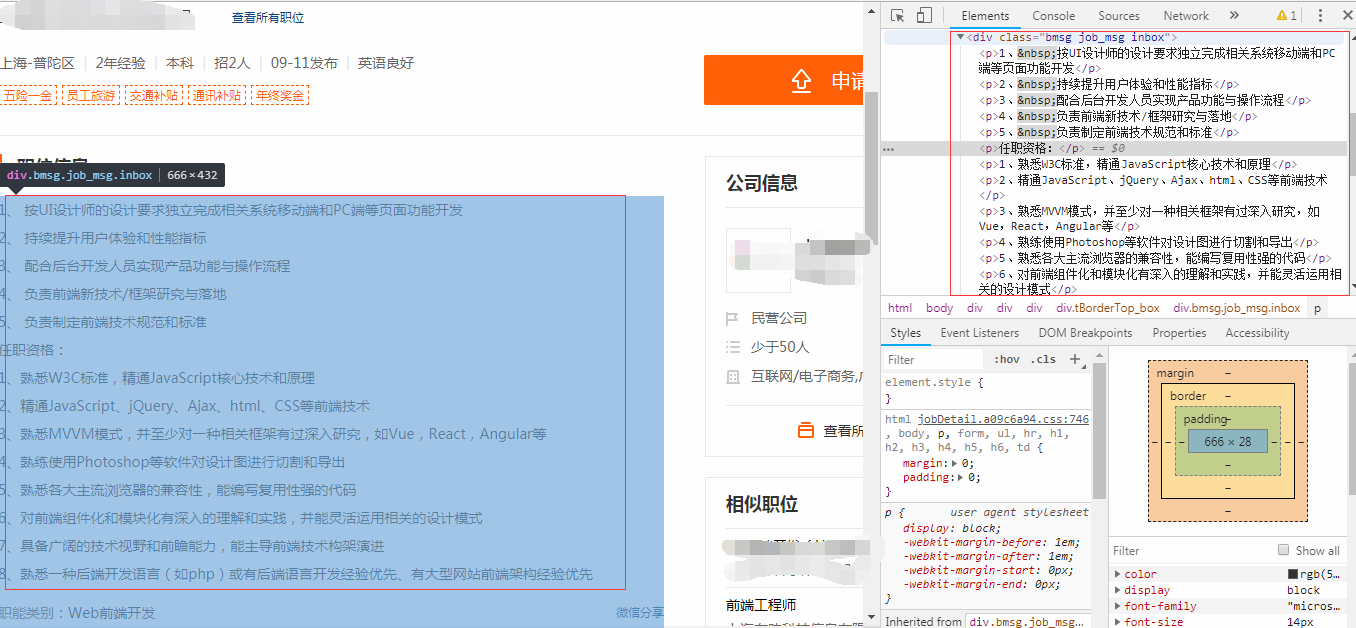
Task: Select the p breadcrumb
Action: pyautogui.click(x=1317, y=308)
